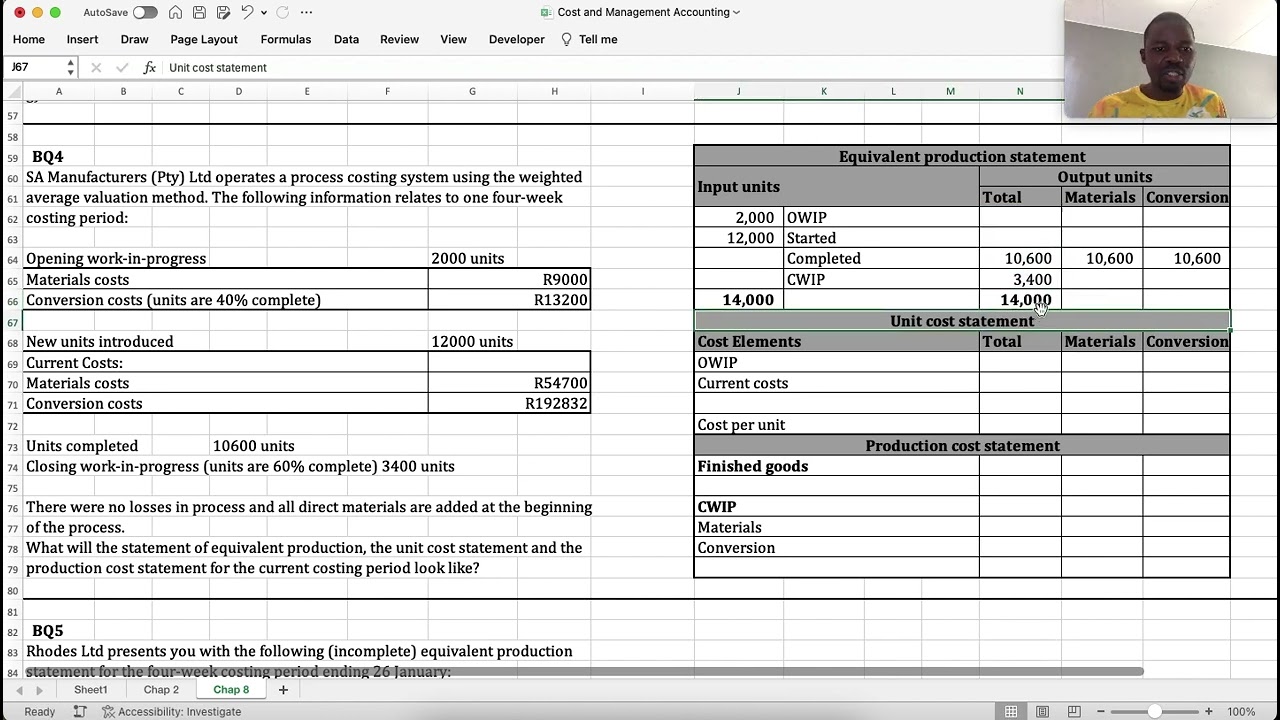Click the 100% zoom level
This screenshot has height=720, width=1280.
(x=1241, y=712)
